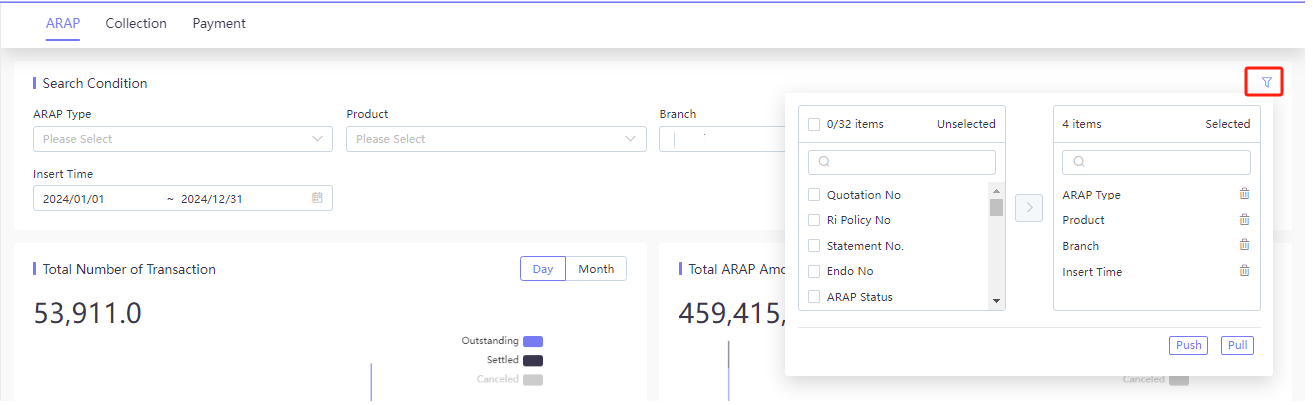Click the Unselected list search field
Viewport: 1313px width, 405px height.
click(x=902, y=162)
